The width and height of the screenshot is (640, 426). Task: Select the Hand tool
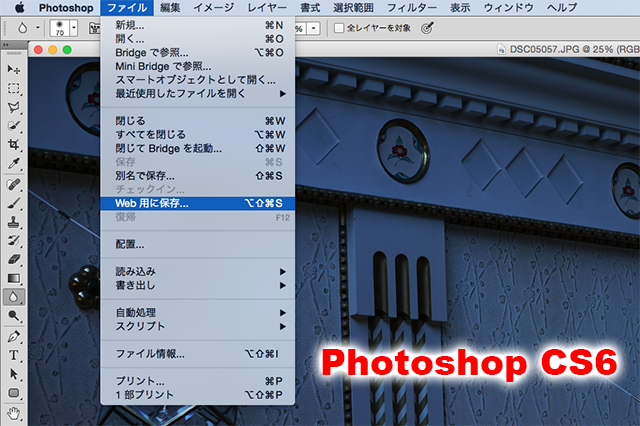(x=13, y=413)
